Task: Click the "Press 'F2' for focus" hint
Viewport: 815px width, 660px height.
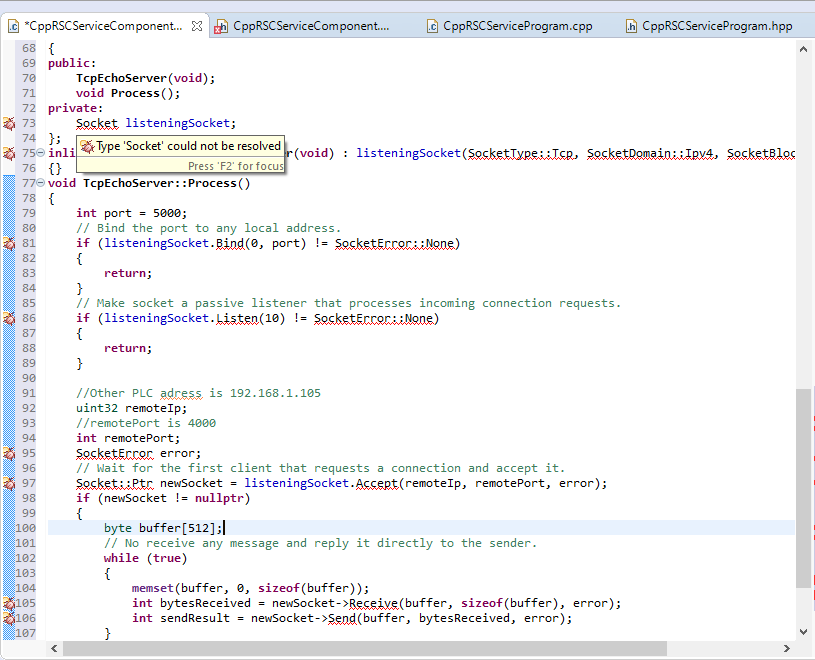Action: (235, 166)
